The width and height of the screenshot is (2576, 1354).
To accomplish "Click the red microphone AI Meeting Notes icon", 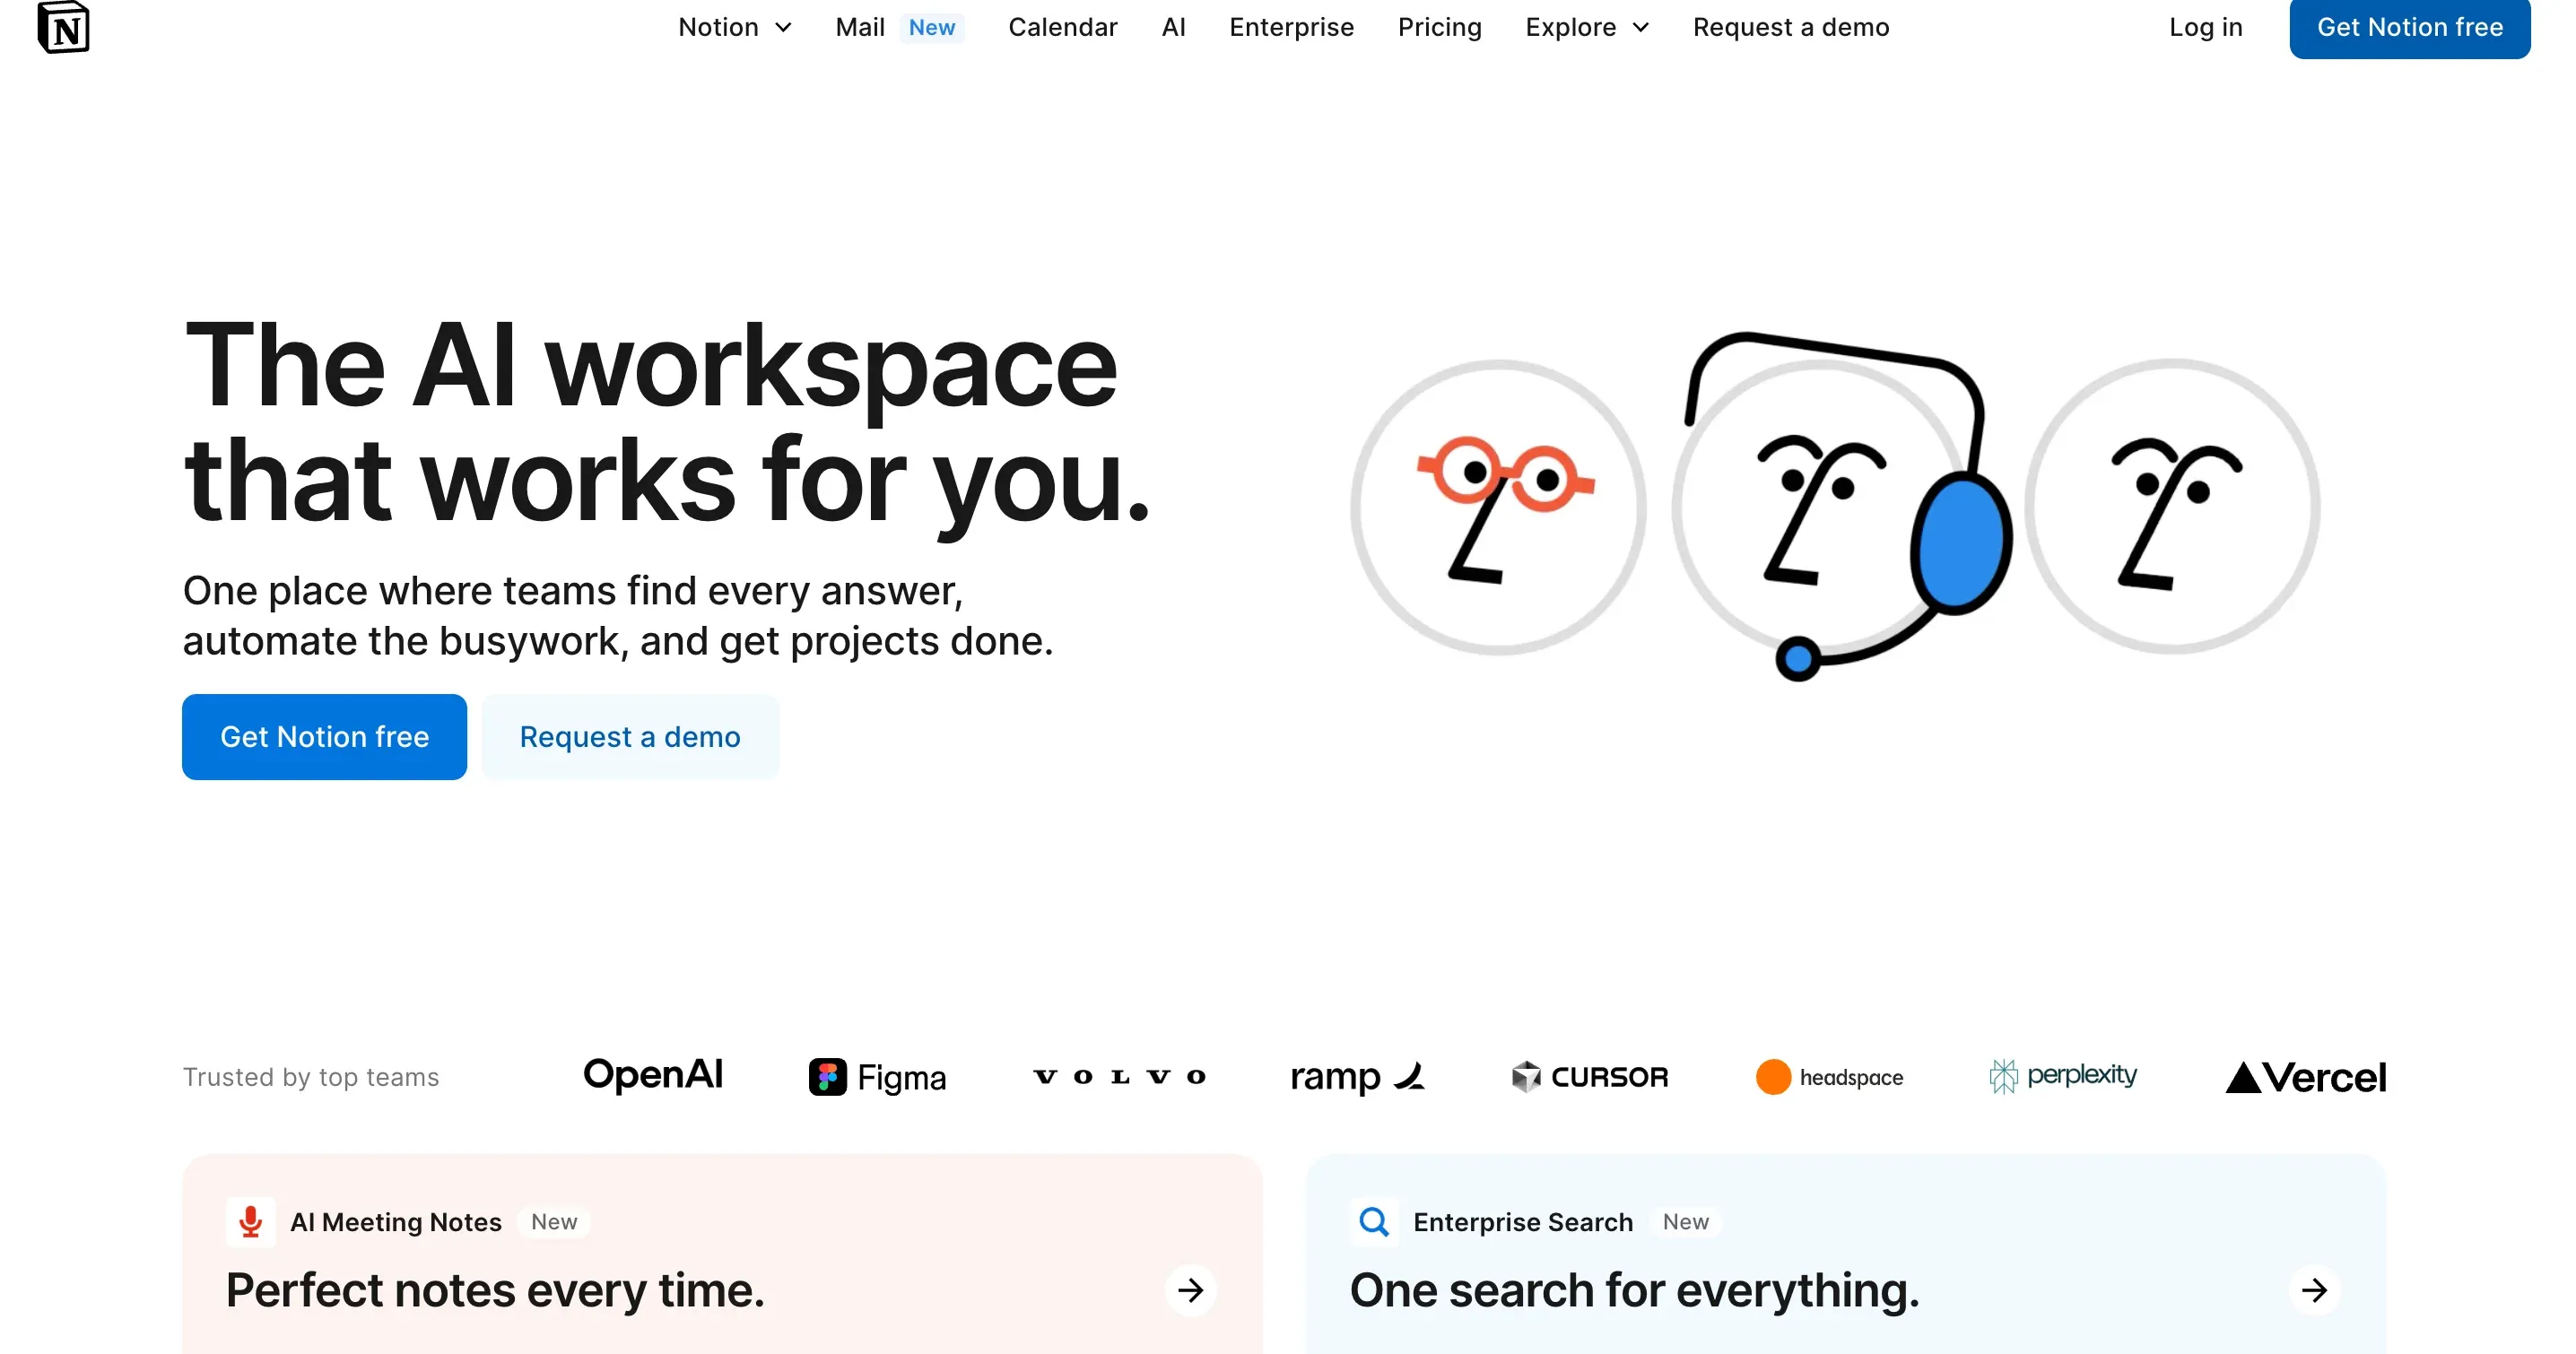I will click(250, 1222).
